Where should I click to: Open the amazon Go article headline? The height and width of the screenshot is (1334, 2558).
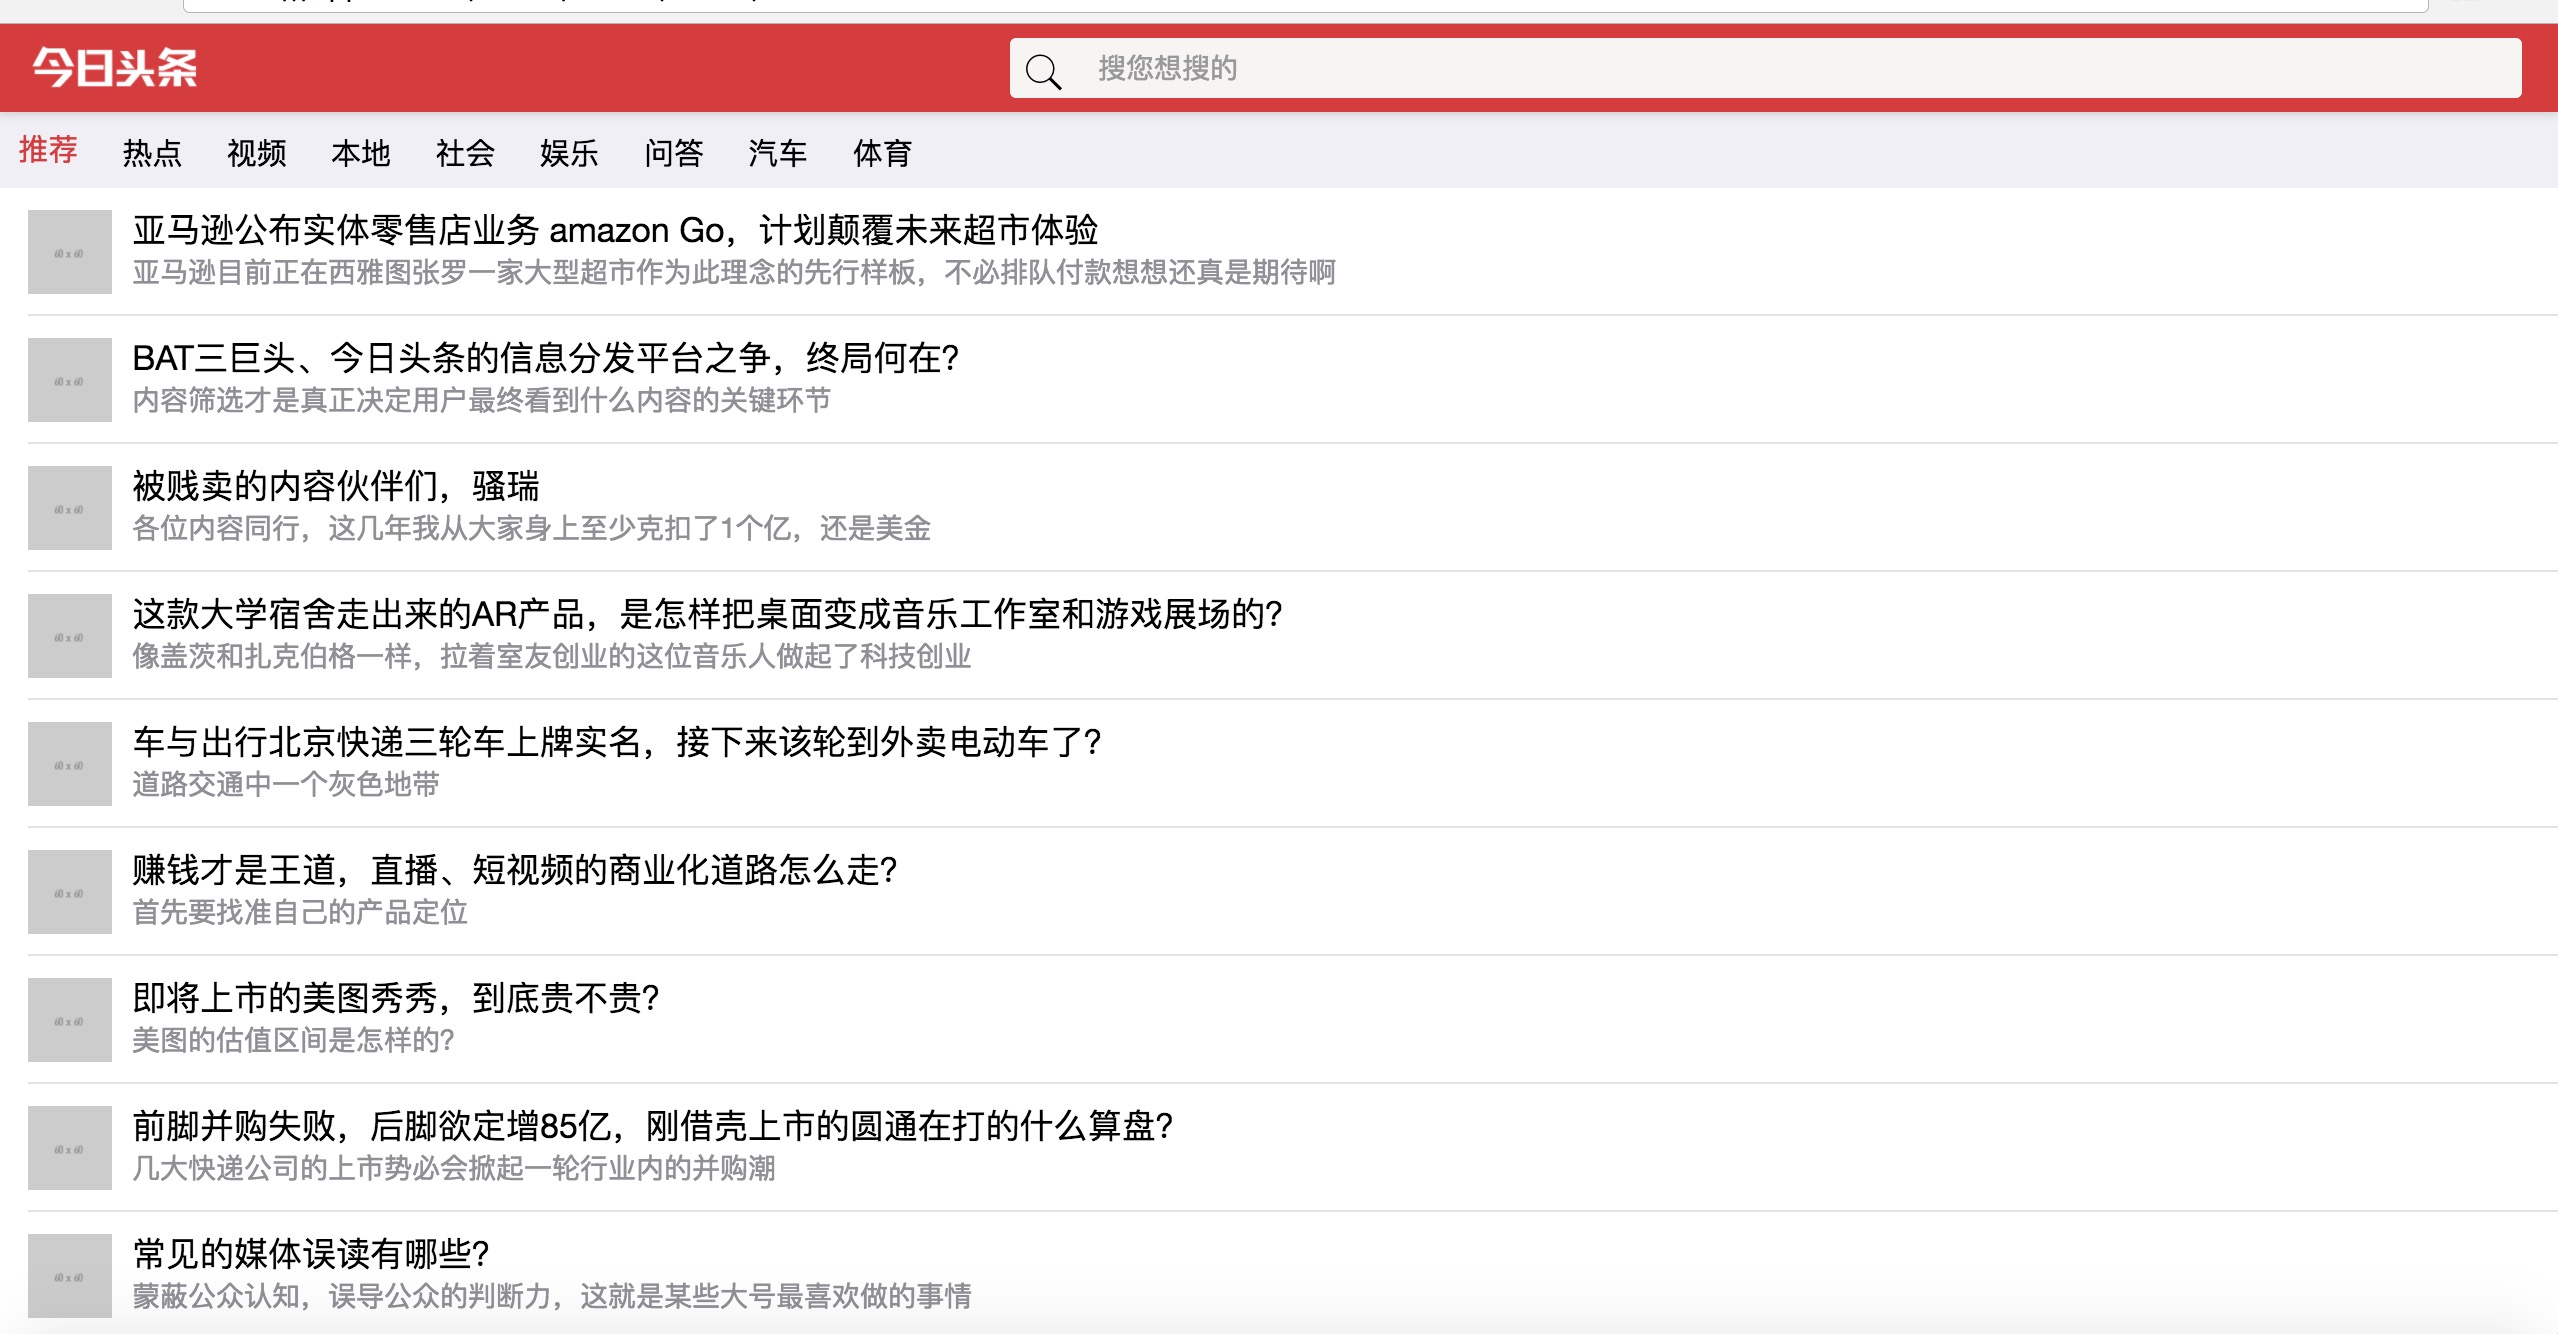pos(615,230)
